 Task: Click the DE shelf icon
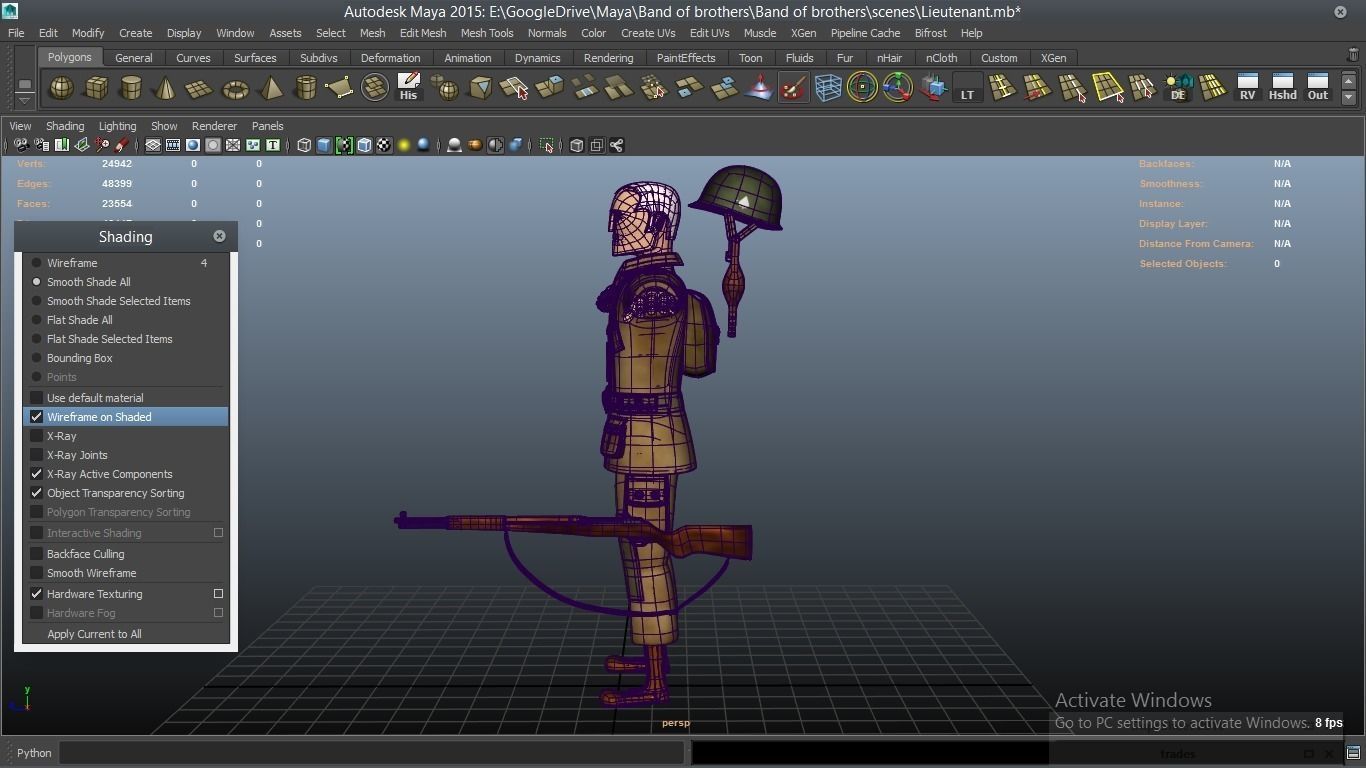(1178, 88)
